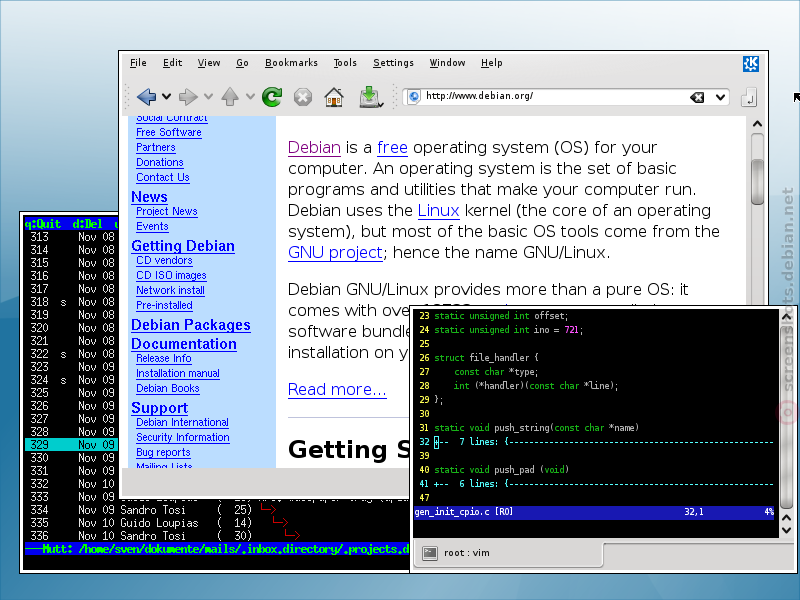Click the Go button beside the URL bar

tap(749, 96)
